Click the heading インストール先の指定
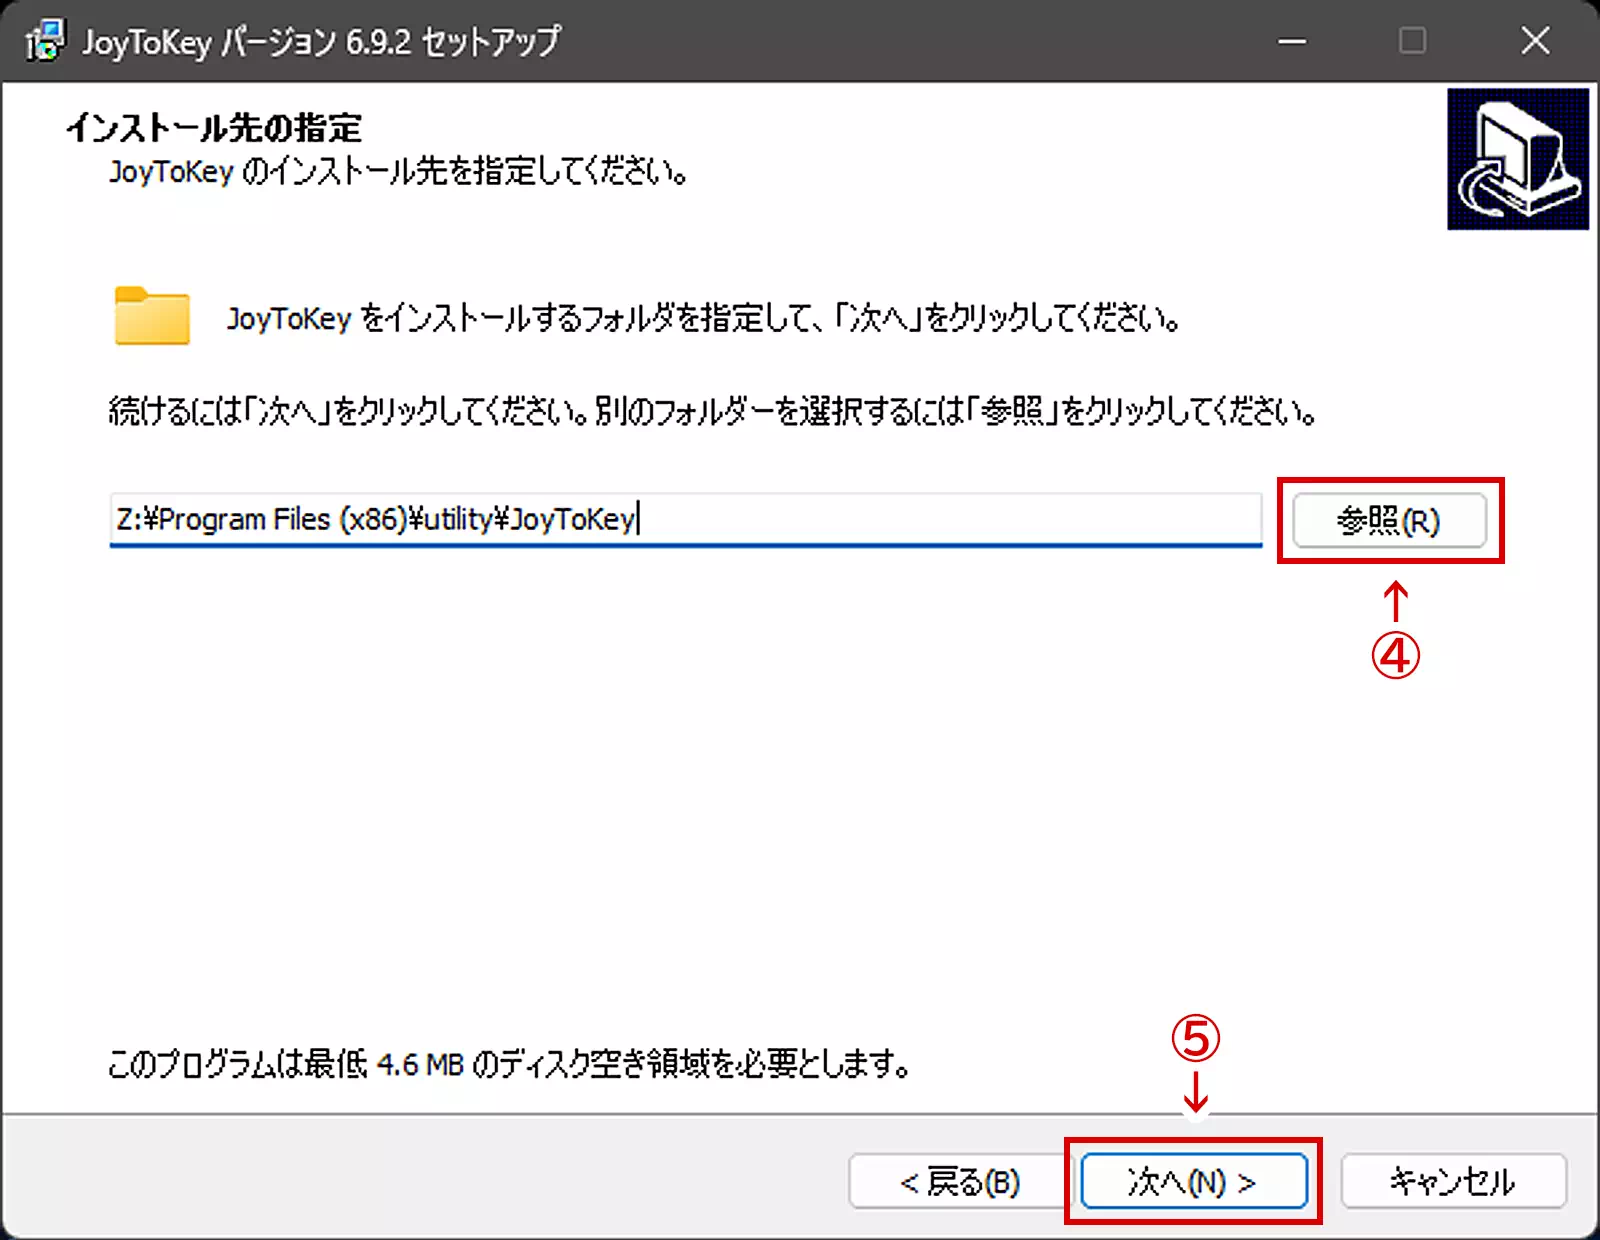 tap(214, 128)
